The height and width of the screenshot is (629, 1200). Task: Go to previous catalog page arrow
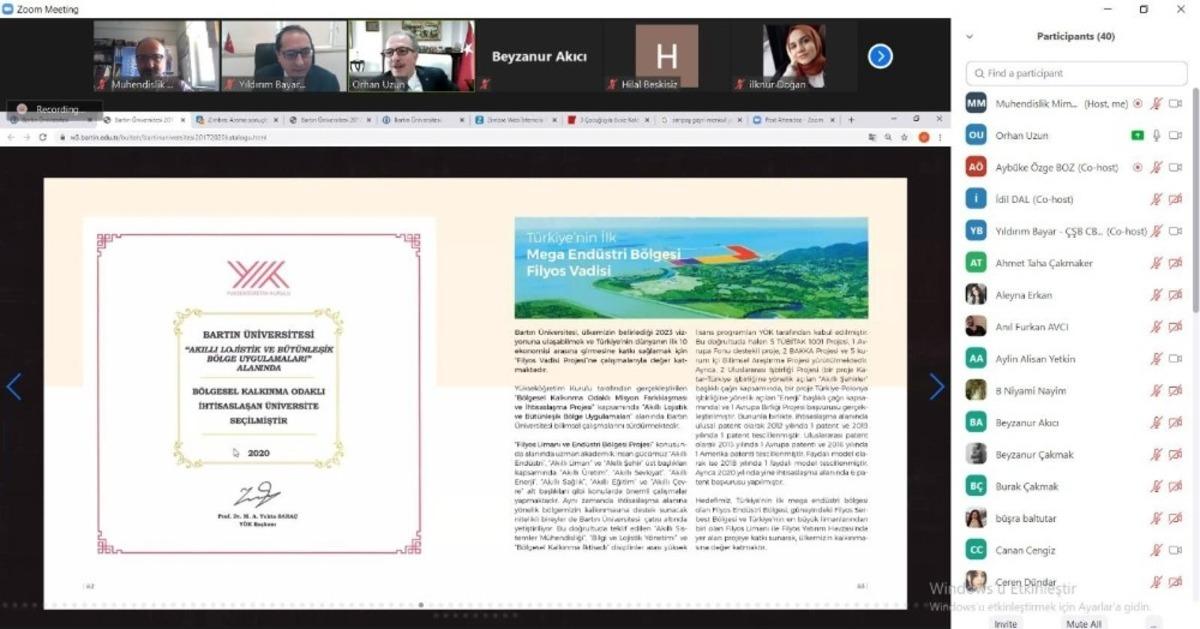[14, 387]
